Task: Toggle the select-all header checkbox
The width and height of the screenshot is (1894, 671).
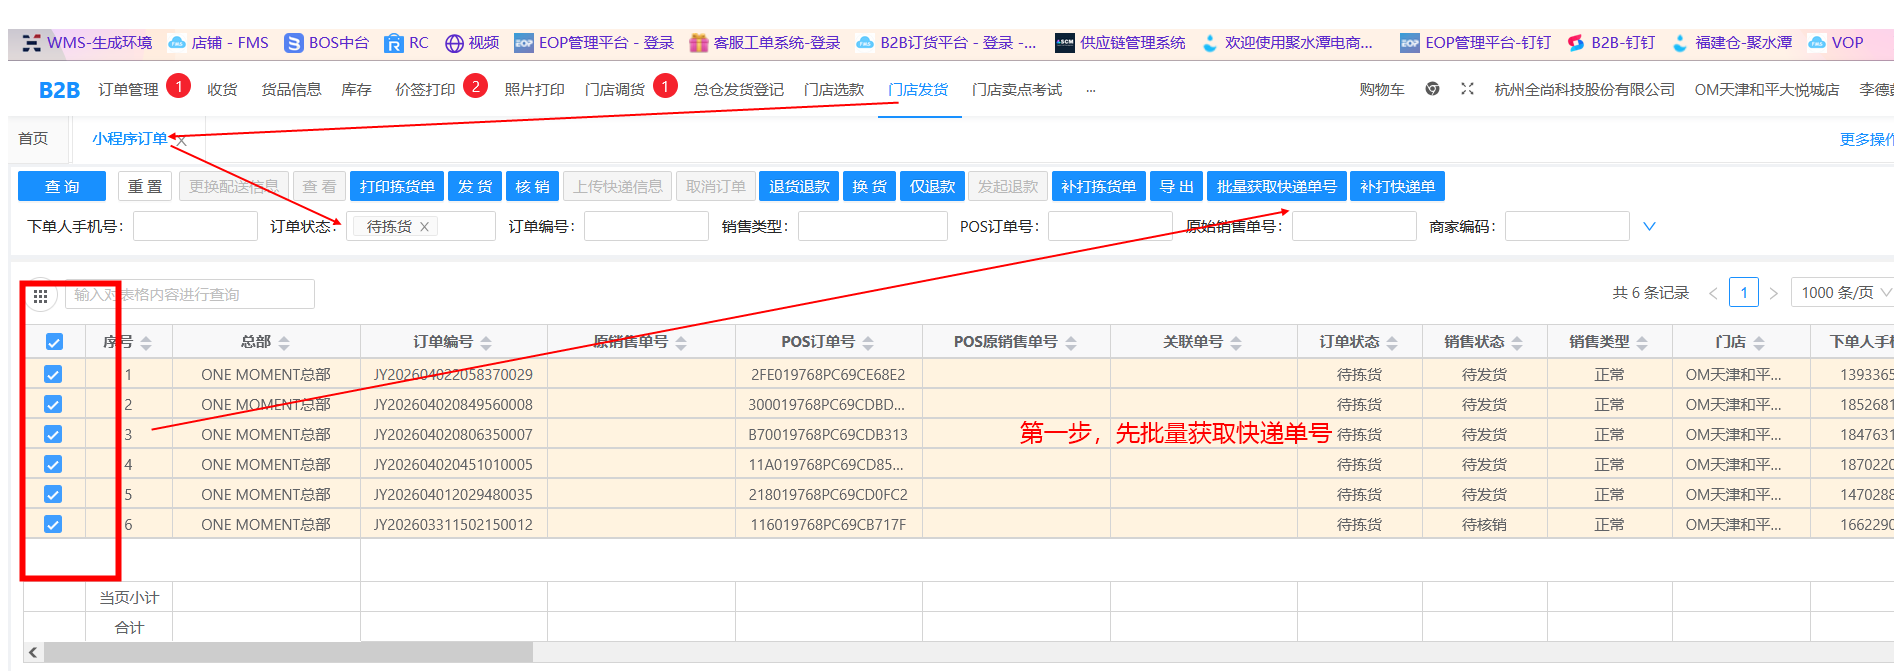Action: coord(54,342)
